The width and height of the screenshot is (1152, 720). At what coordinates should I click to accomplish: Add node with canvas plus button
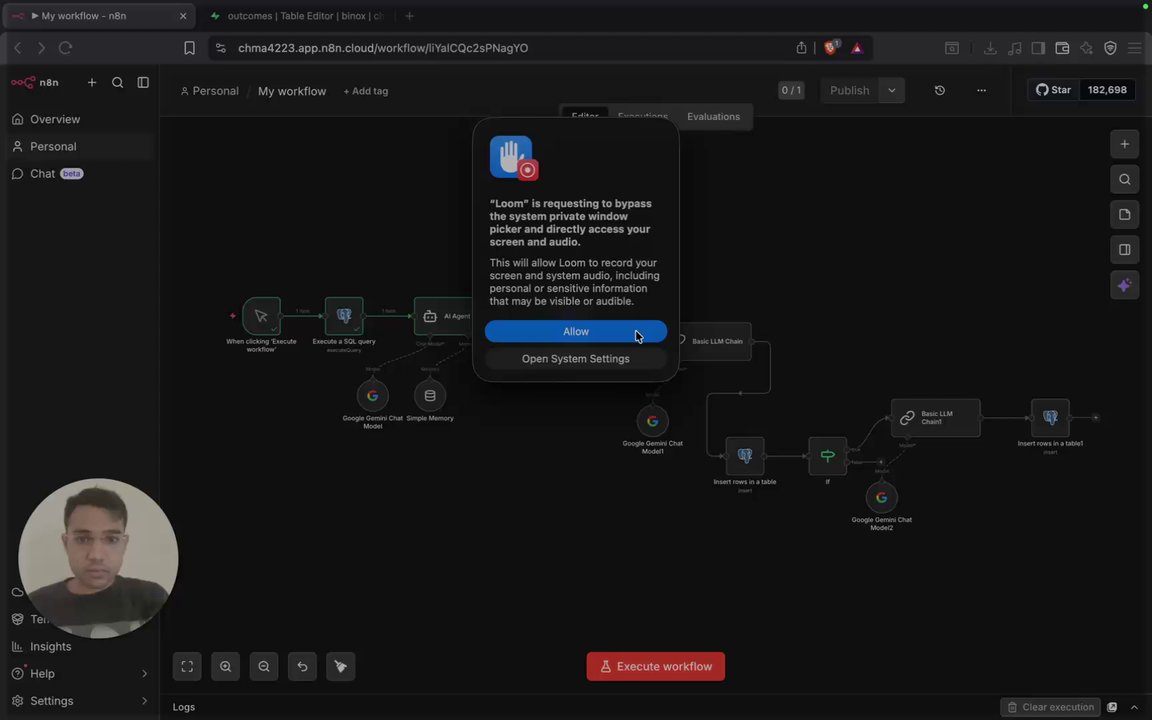pos(1125,144)
